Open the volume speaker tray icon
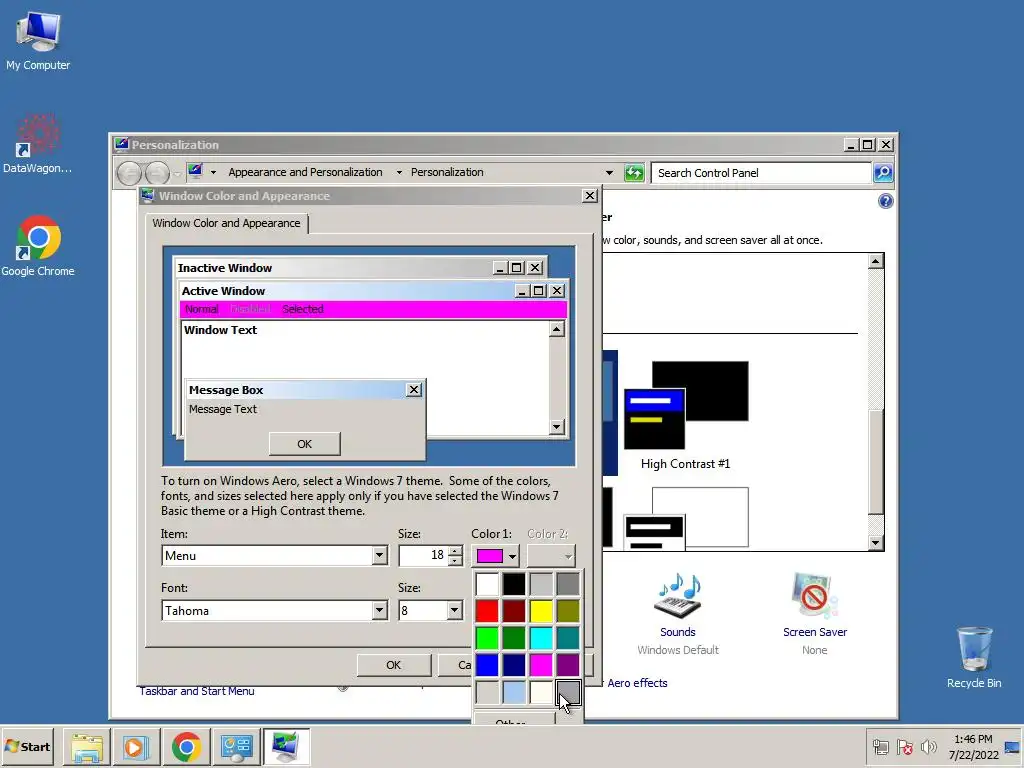This screenshot has height=768, width=1024. pyautogui.click(x=928, y=746)
